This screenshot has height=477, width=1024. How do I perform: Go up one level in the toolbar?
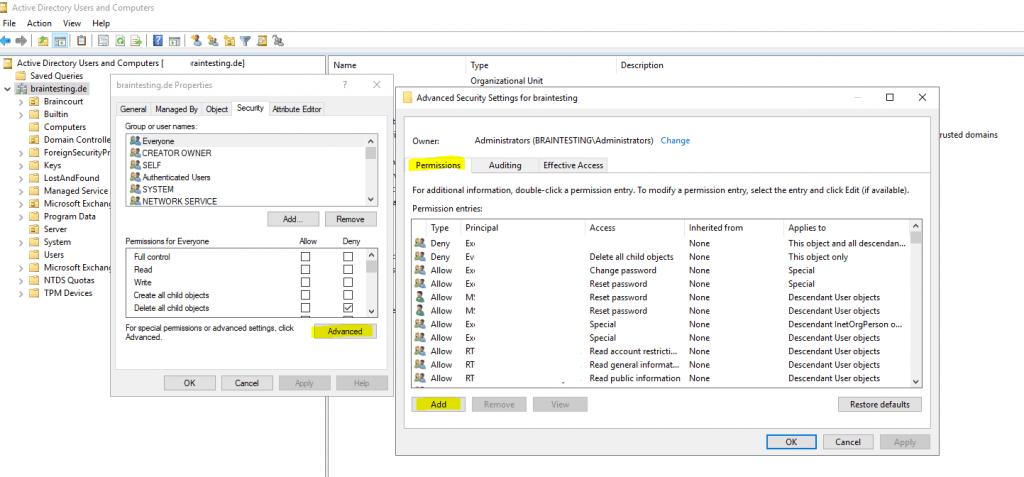coord(43,41)
